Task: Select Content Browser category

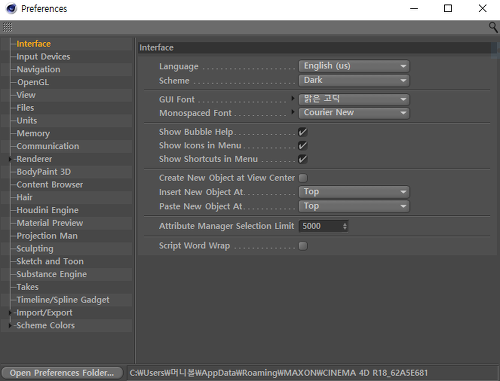Action: [50, 185]
